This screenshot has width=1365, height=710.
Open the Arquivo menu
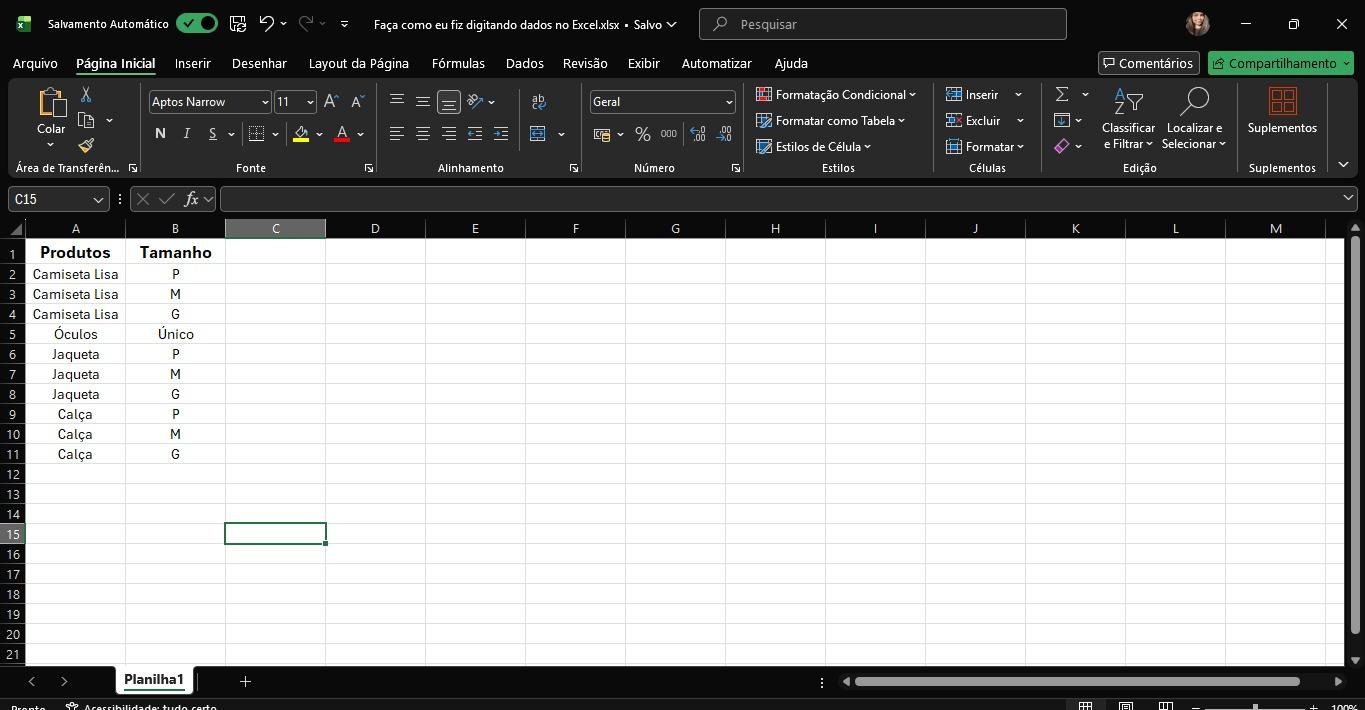point(35,63)
